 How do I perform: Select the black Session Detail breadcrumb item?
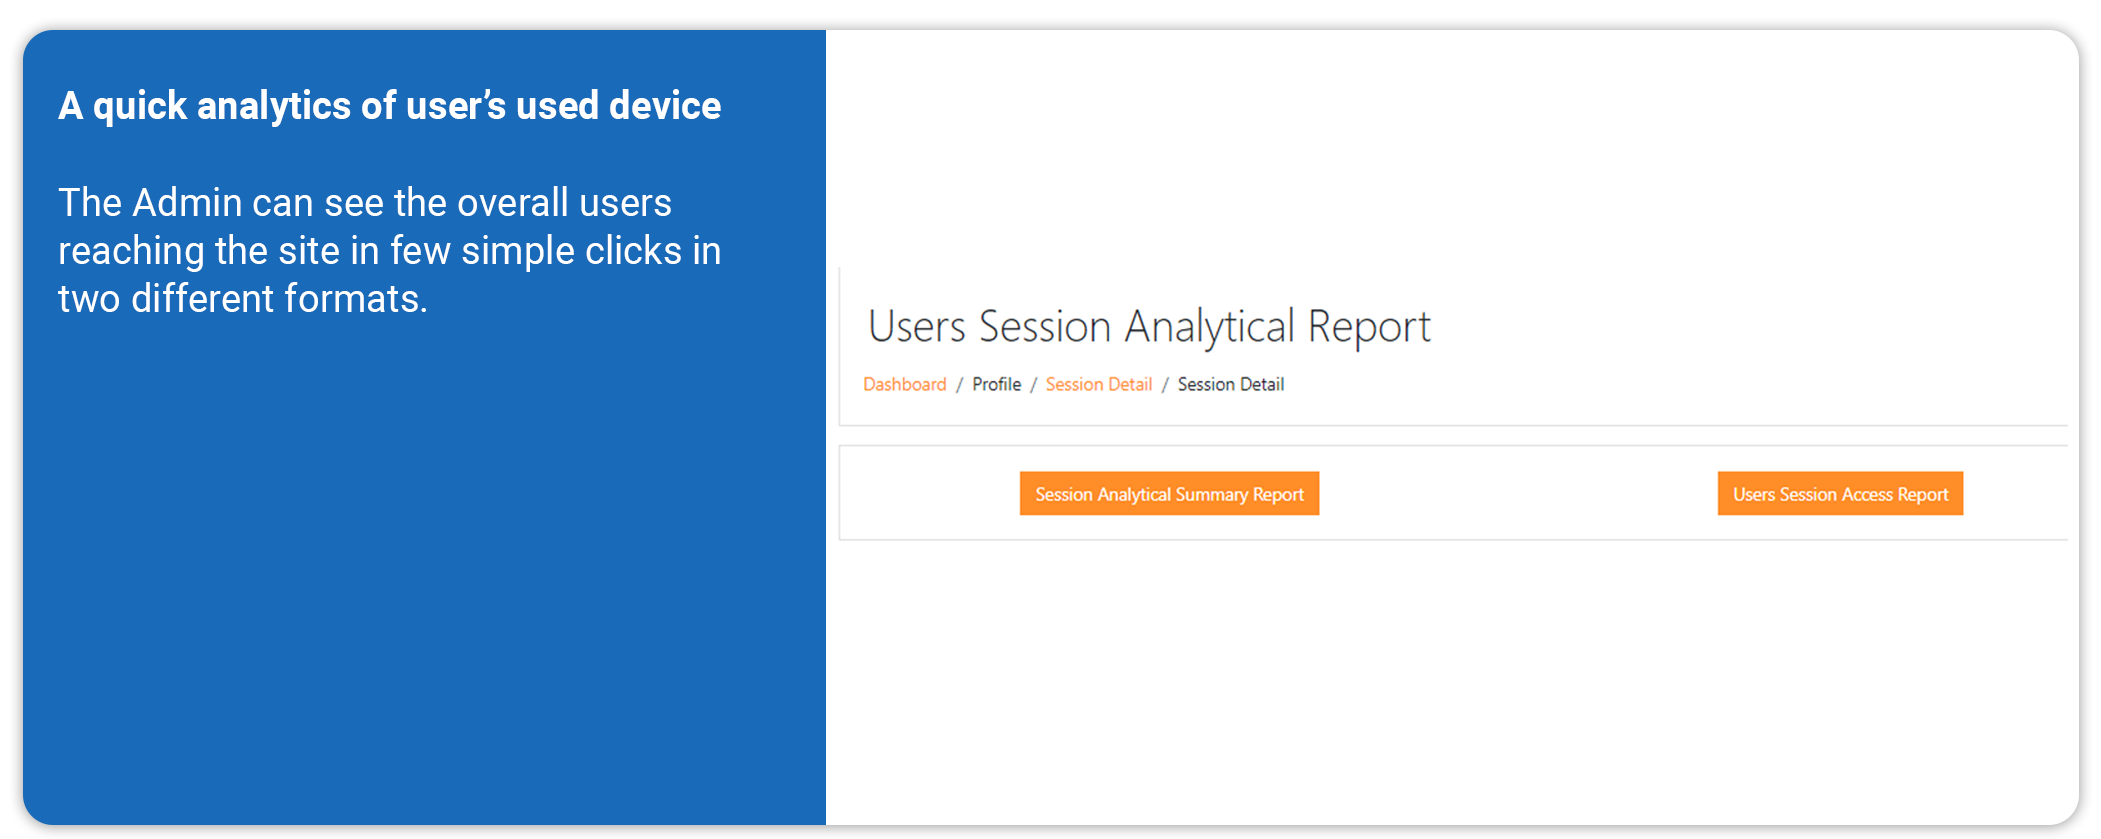click(1230, 385)
